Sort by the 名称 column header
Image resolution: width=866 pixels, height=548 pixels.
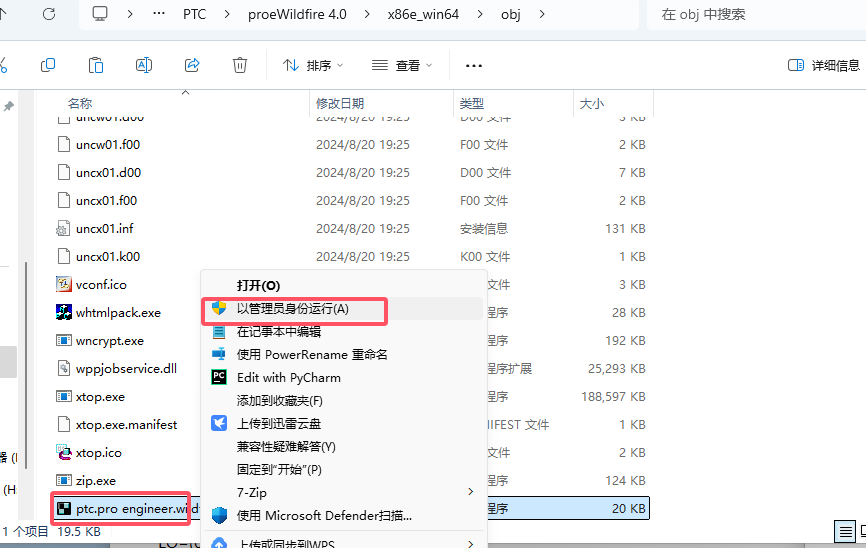80,103
